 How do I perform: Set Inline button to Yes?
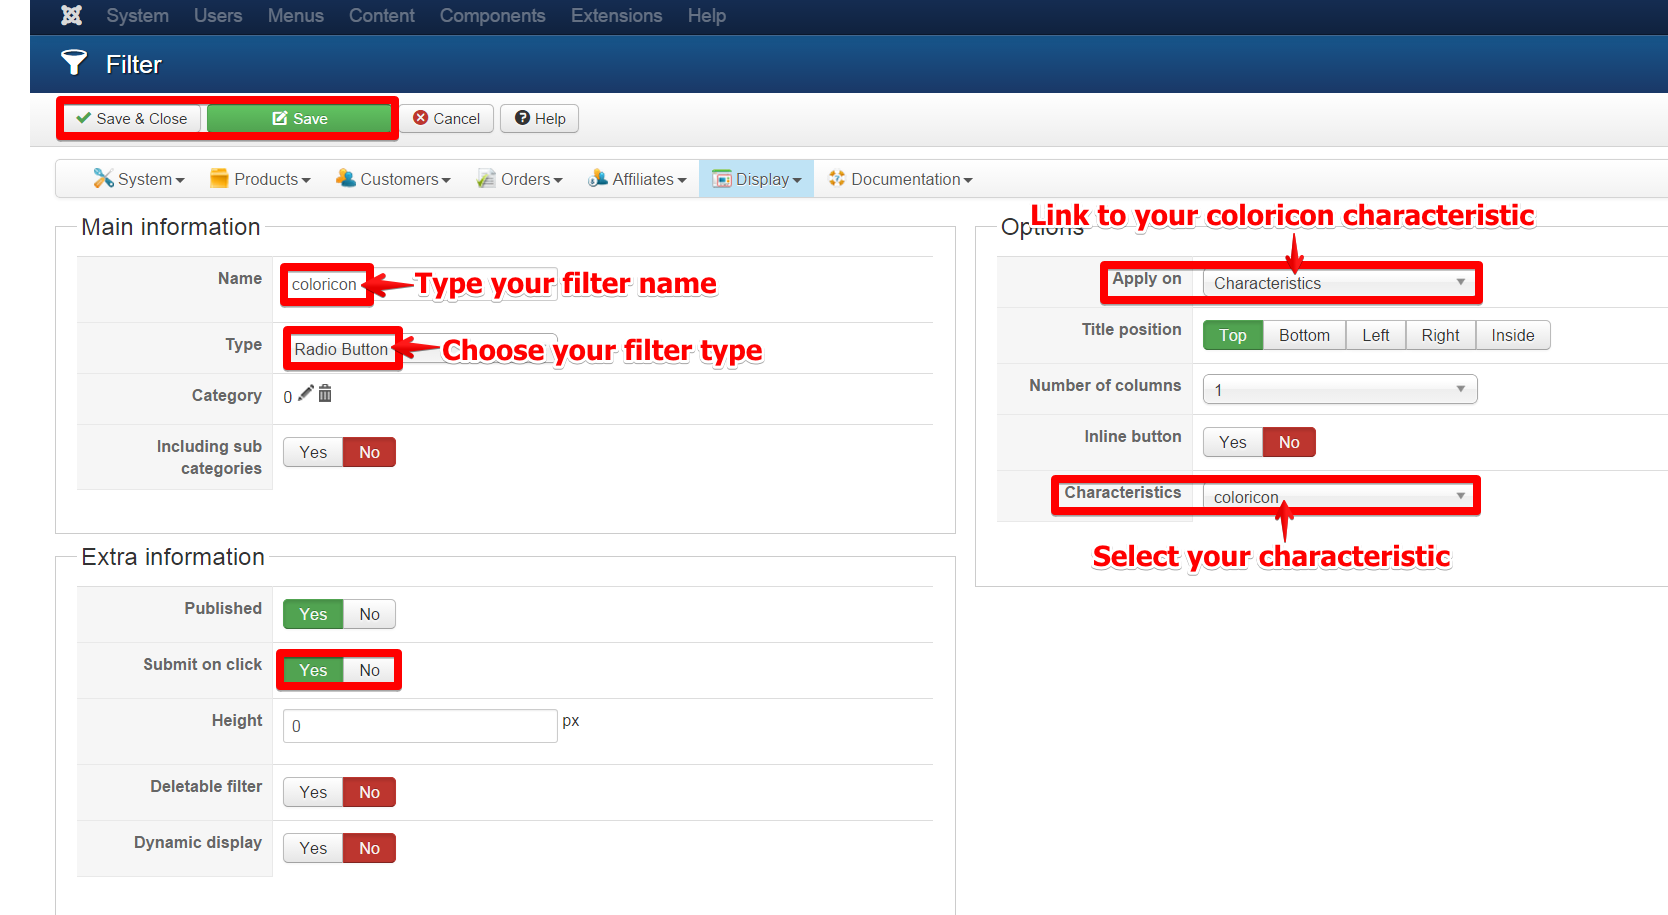point(1232,442)
